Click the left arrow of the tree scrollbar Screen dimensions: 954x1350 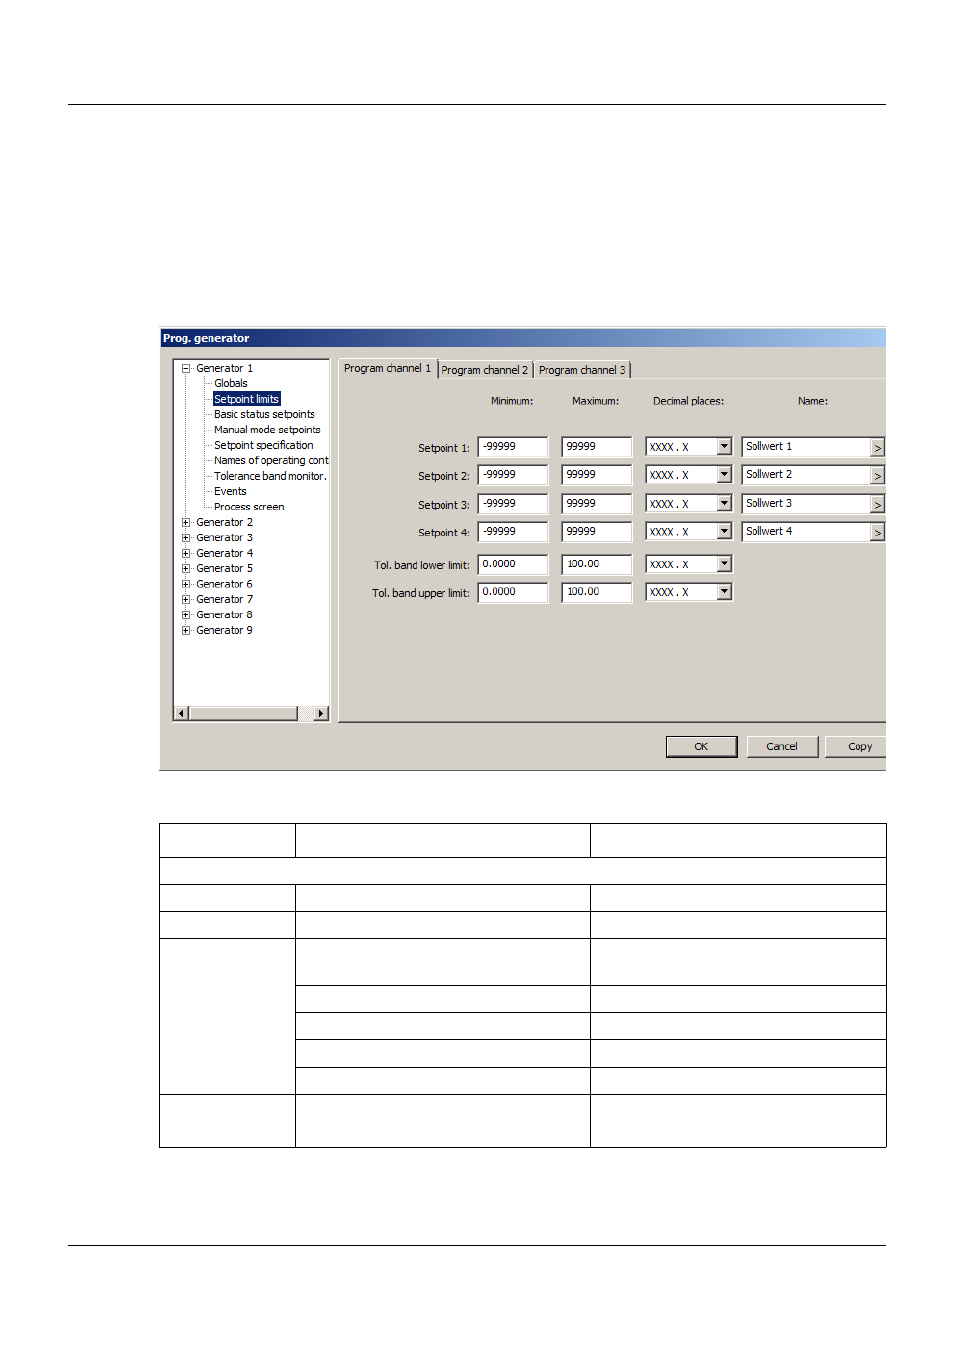[181, 713]
